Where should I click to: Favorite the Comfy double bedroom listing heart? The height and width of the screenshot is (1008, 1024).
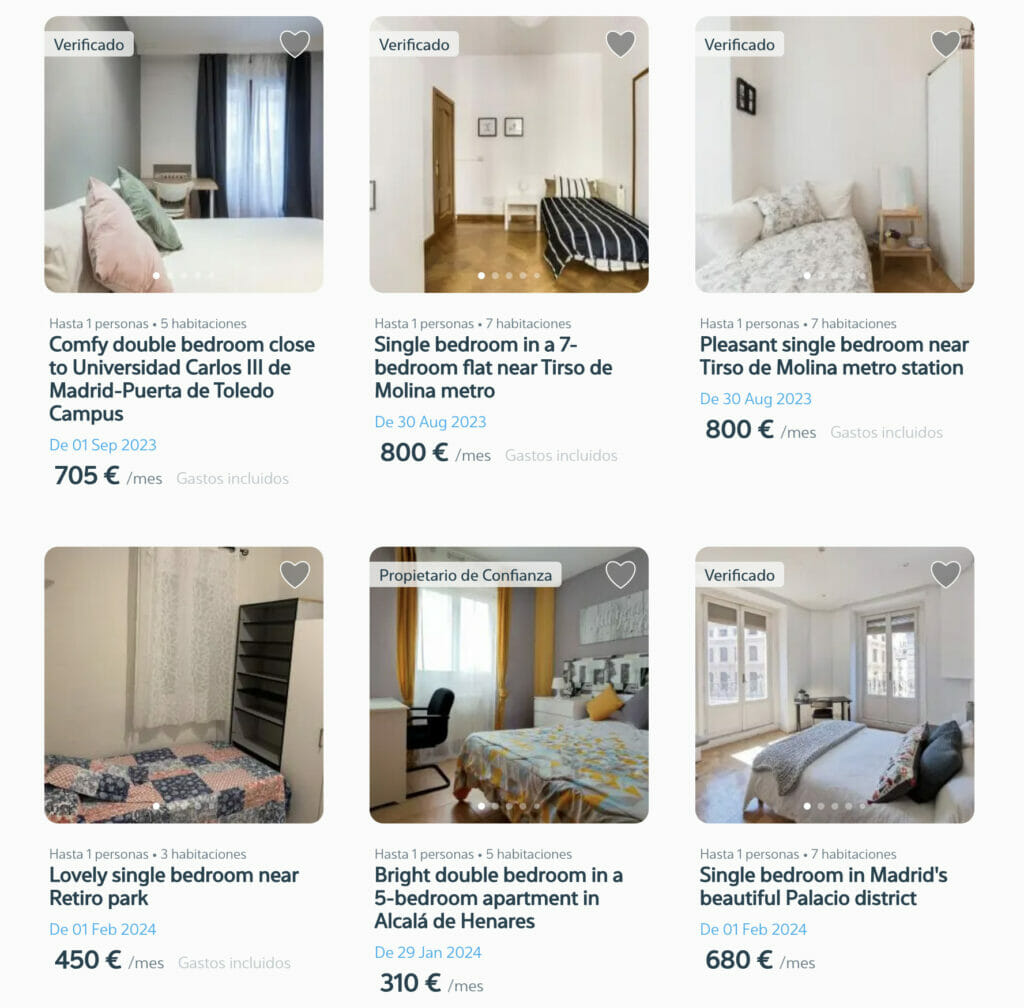[x=295, y=44]
